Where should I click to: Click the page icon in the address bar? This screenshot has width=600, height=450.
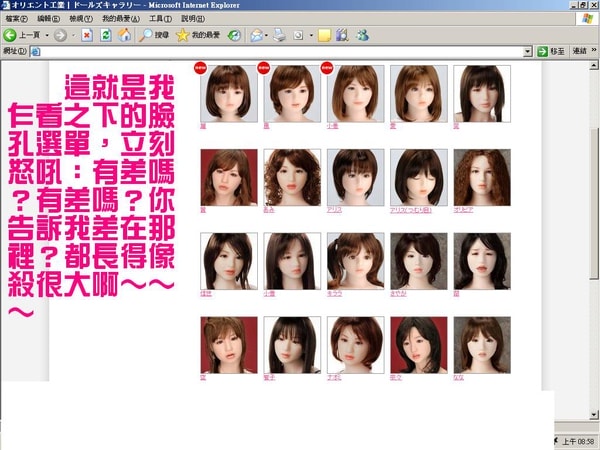click(35, 51)
